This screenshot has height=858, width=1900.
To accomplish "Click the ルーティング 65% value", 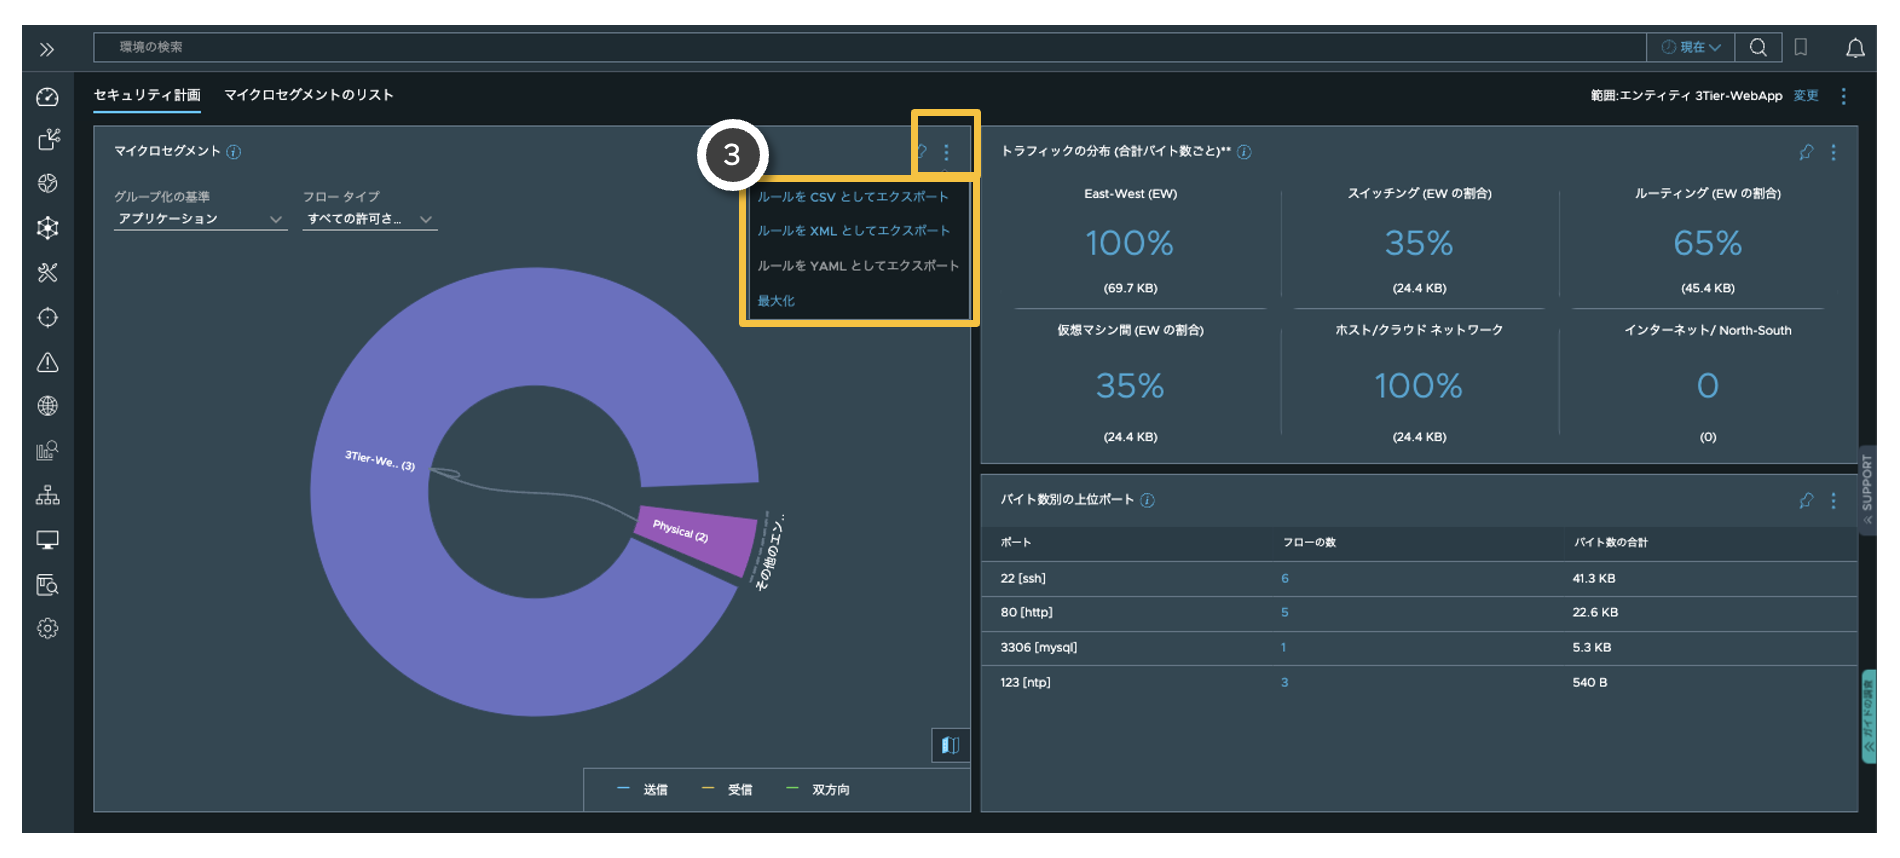I will 1707,243.
